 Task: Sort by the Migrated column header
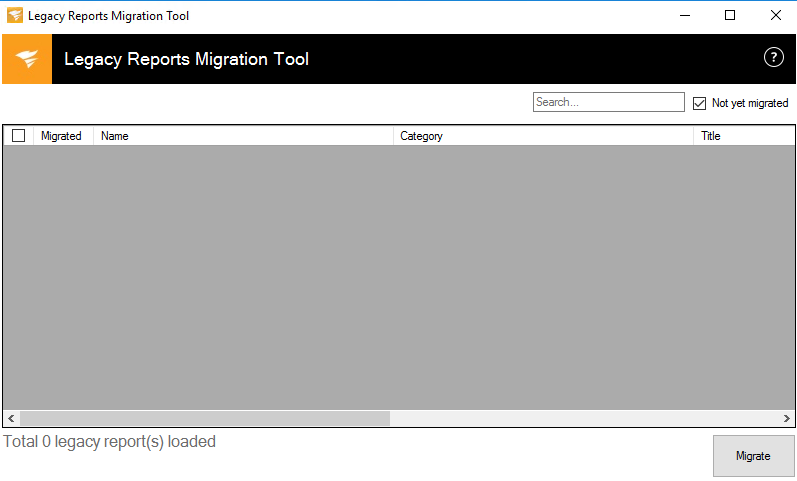pyautogui.click(x=64, y=136)
